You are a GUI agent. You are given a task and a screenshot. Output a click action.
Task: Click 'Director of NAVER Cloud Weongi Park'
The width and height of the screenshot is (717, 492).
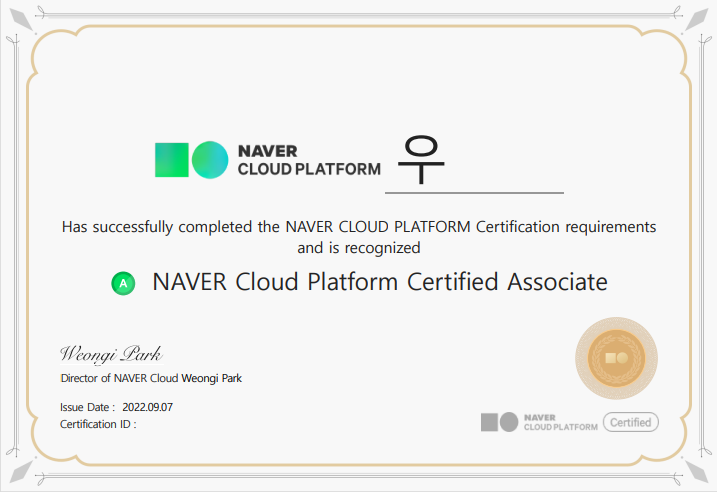(151, 378)
